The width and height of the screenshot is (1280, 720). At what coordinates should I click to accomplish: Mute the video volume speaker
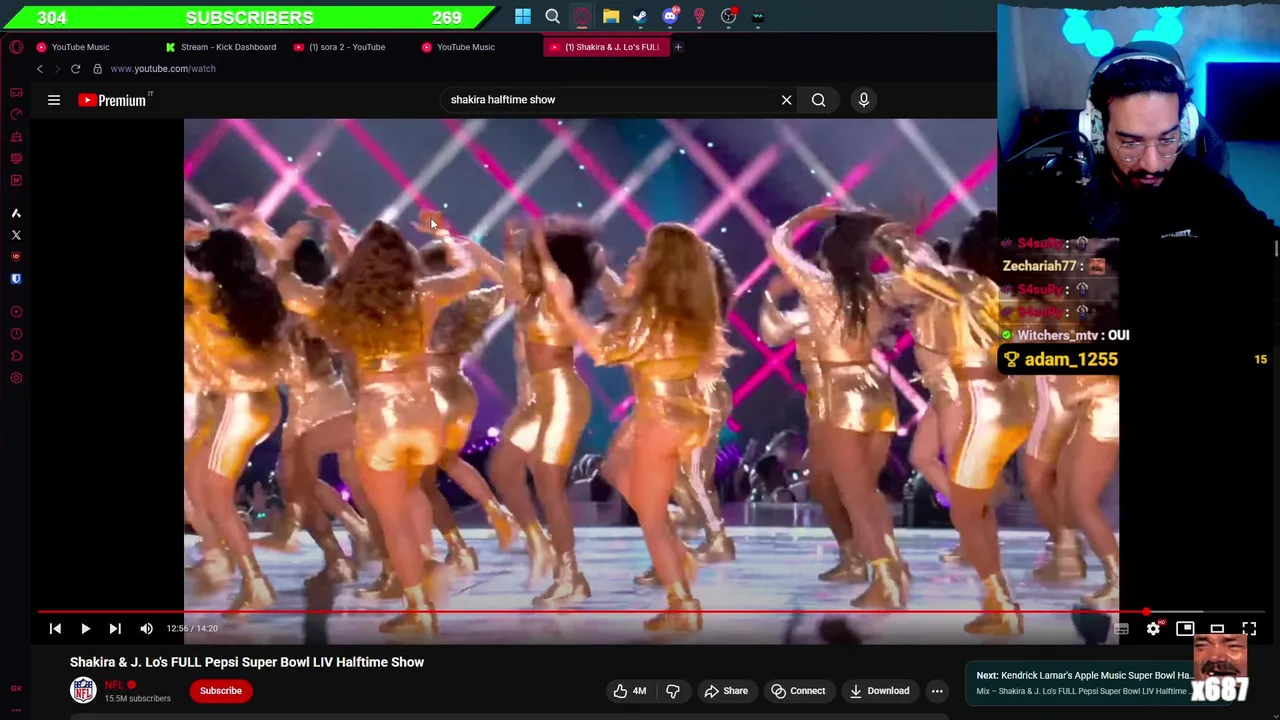pyautogui.click(x=146, y=628)
